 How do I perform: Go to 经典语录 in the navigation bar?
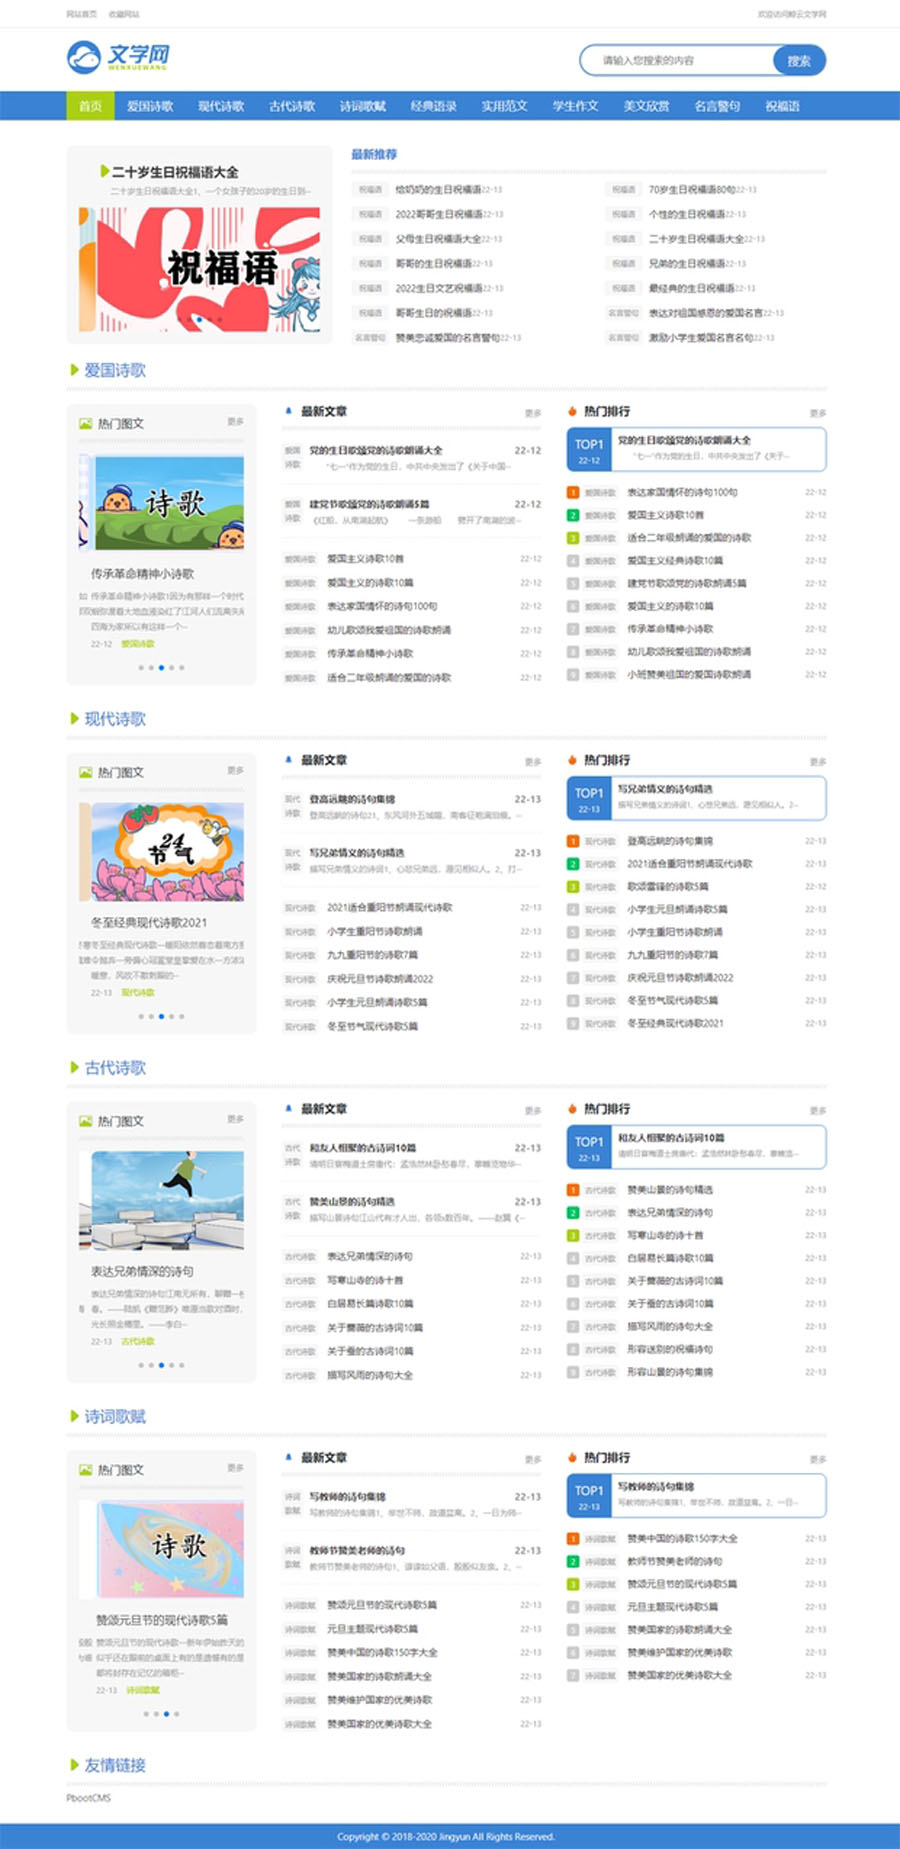tap(433, 106)
